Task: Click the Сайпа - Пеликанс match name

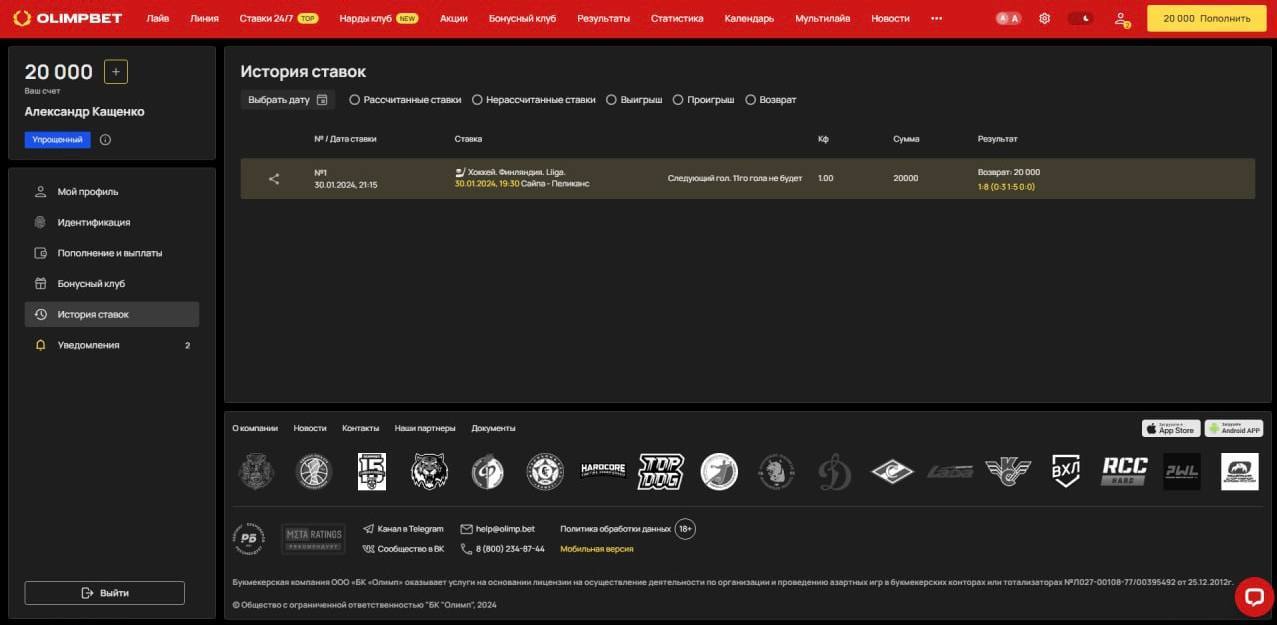Action: pos(557,184)
